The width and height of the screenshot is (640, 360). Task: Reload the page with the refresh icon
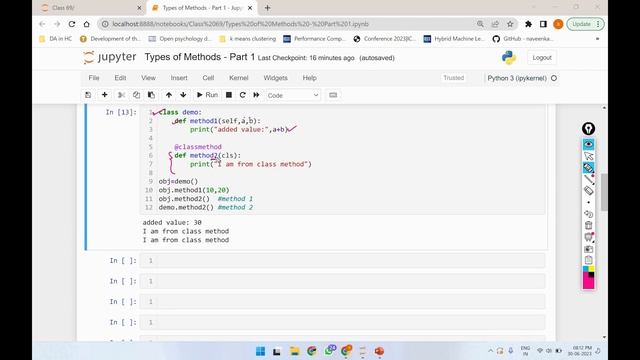(72, 24)
